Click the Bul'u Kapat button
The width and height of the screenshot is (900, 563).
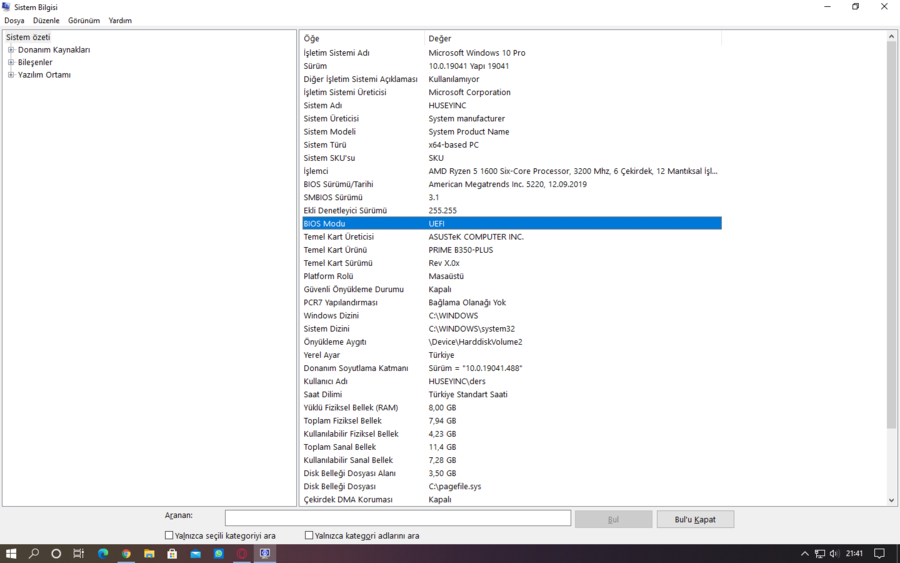point(695,519)
